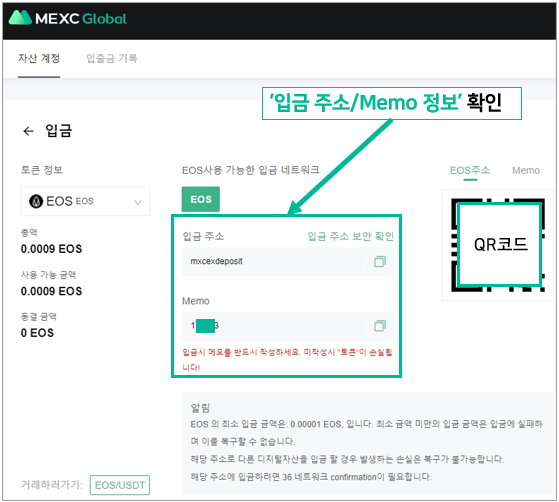
Task: Click the 0.0009 EOS under 사용 가능 금액
Action: pos(51,291)
